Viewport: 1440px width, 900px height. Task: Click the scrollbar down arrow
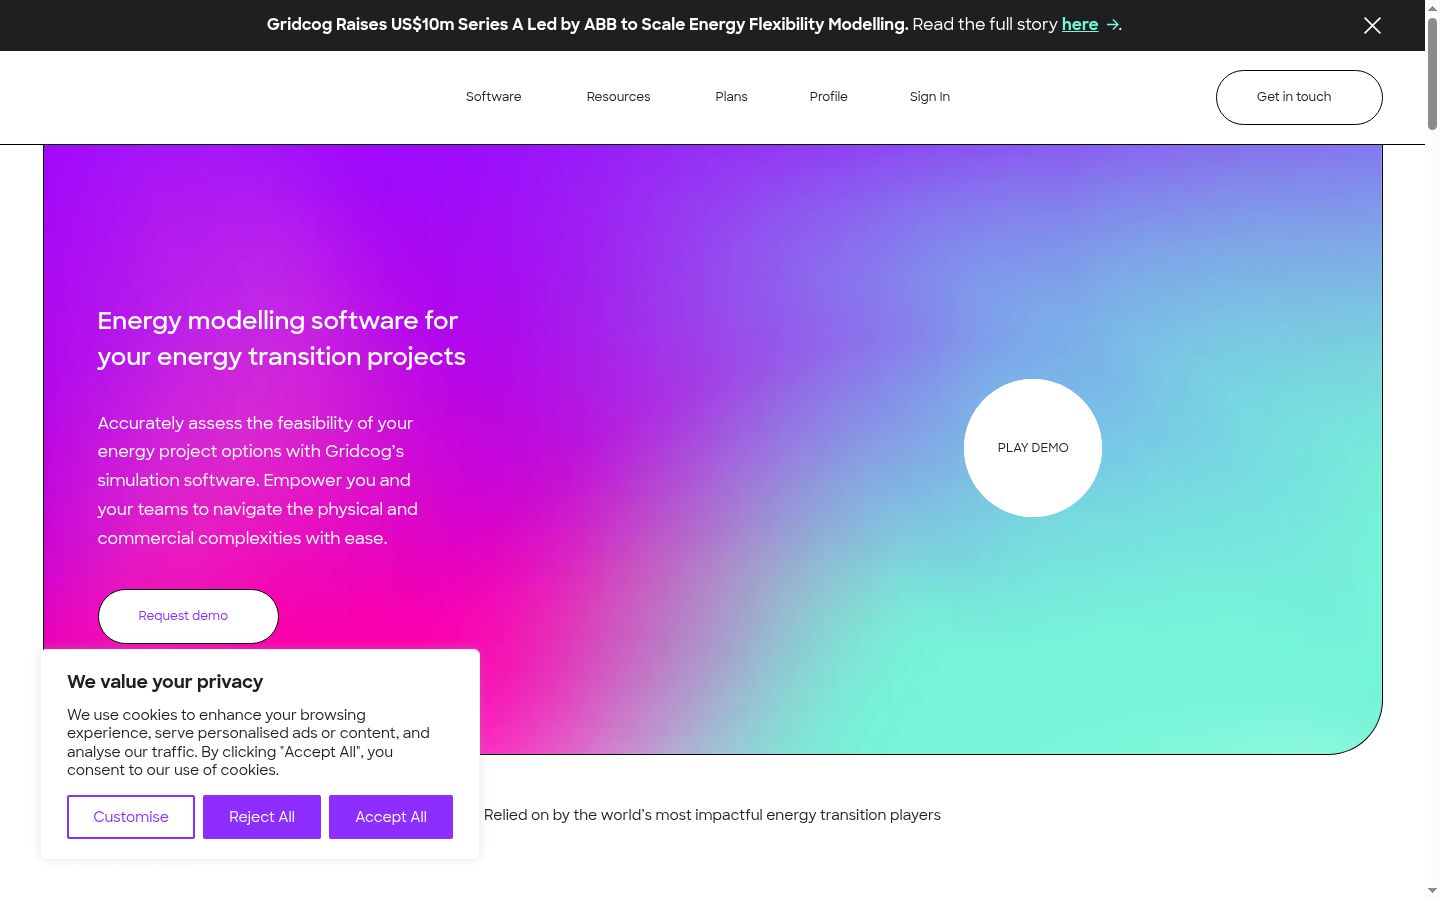[x=1432, y=891]
